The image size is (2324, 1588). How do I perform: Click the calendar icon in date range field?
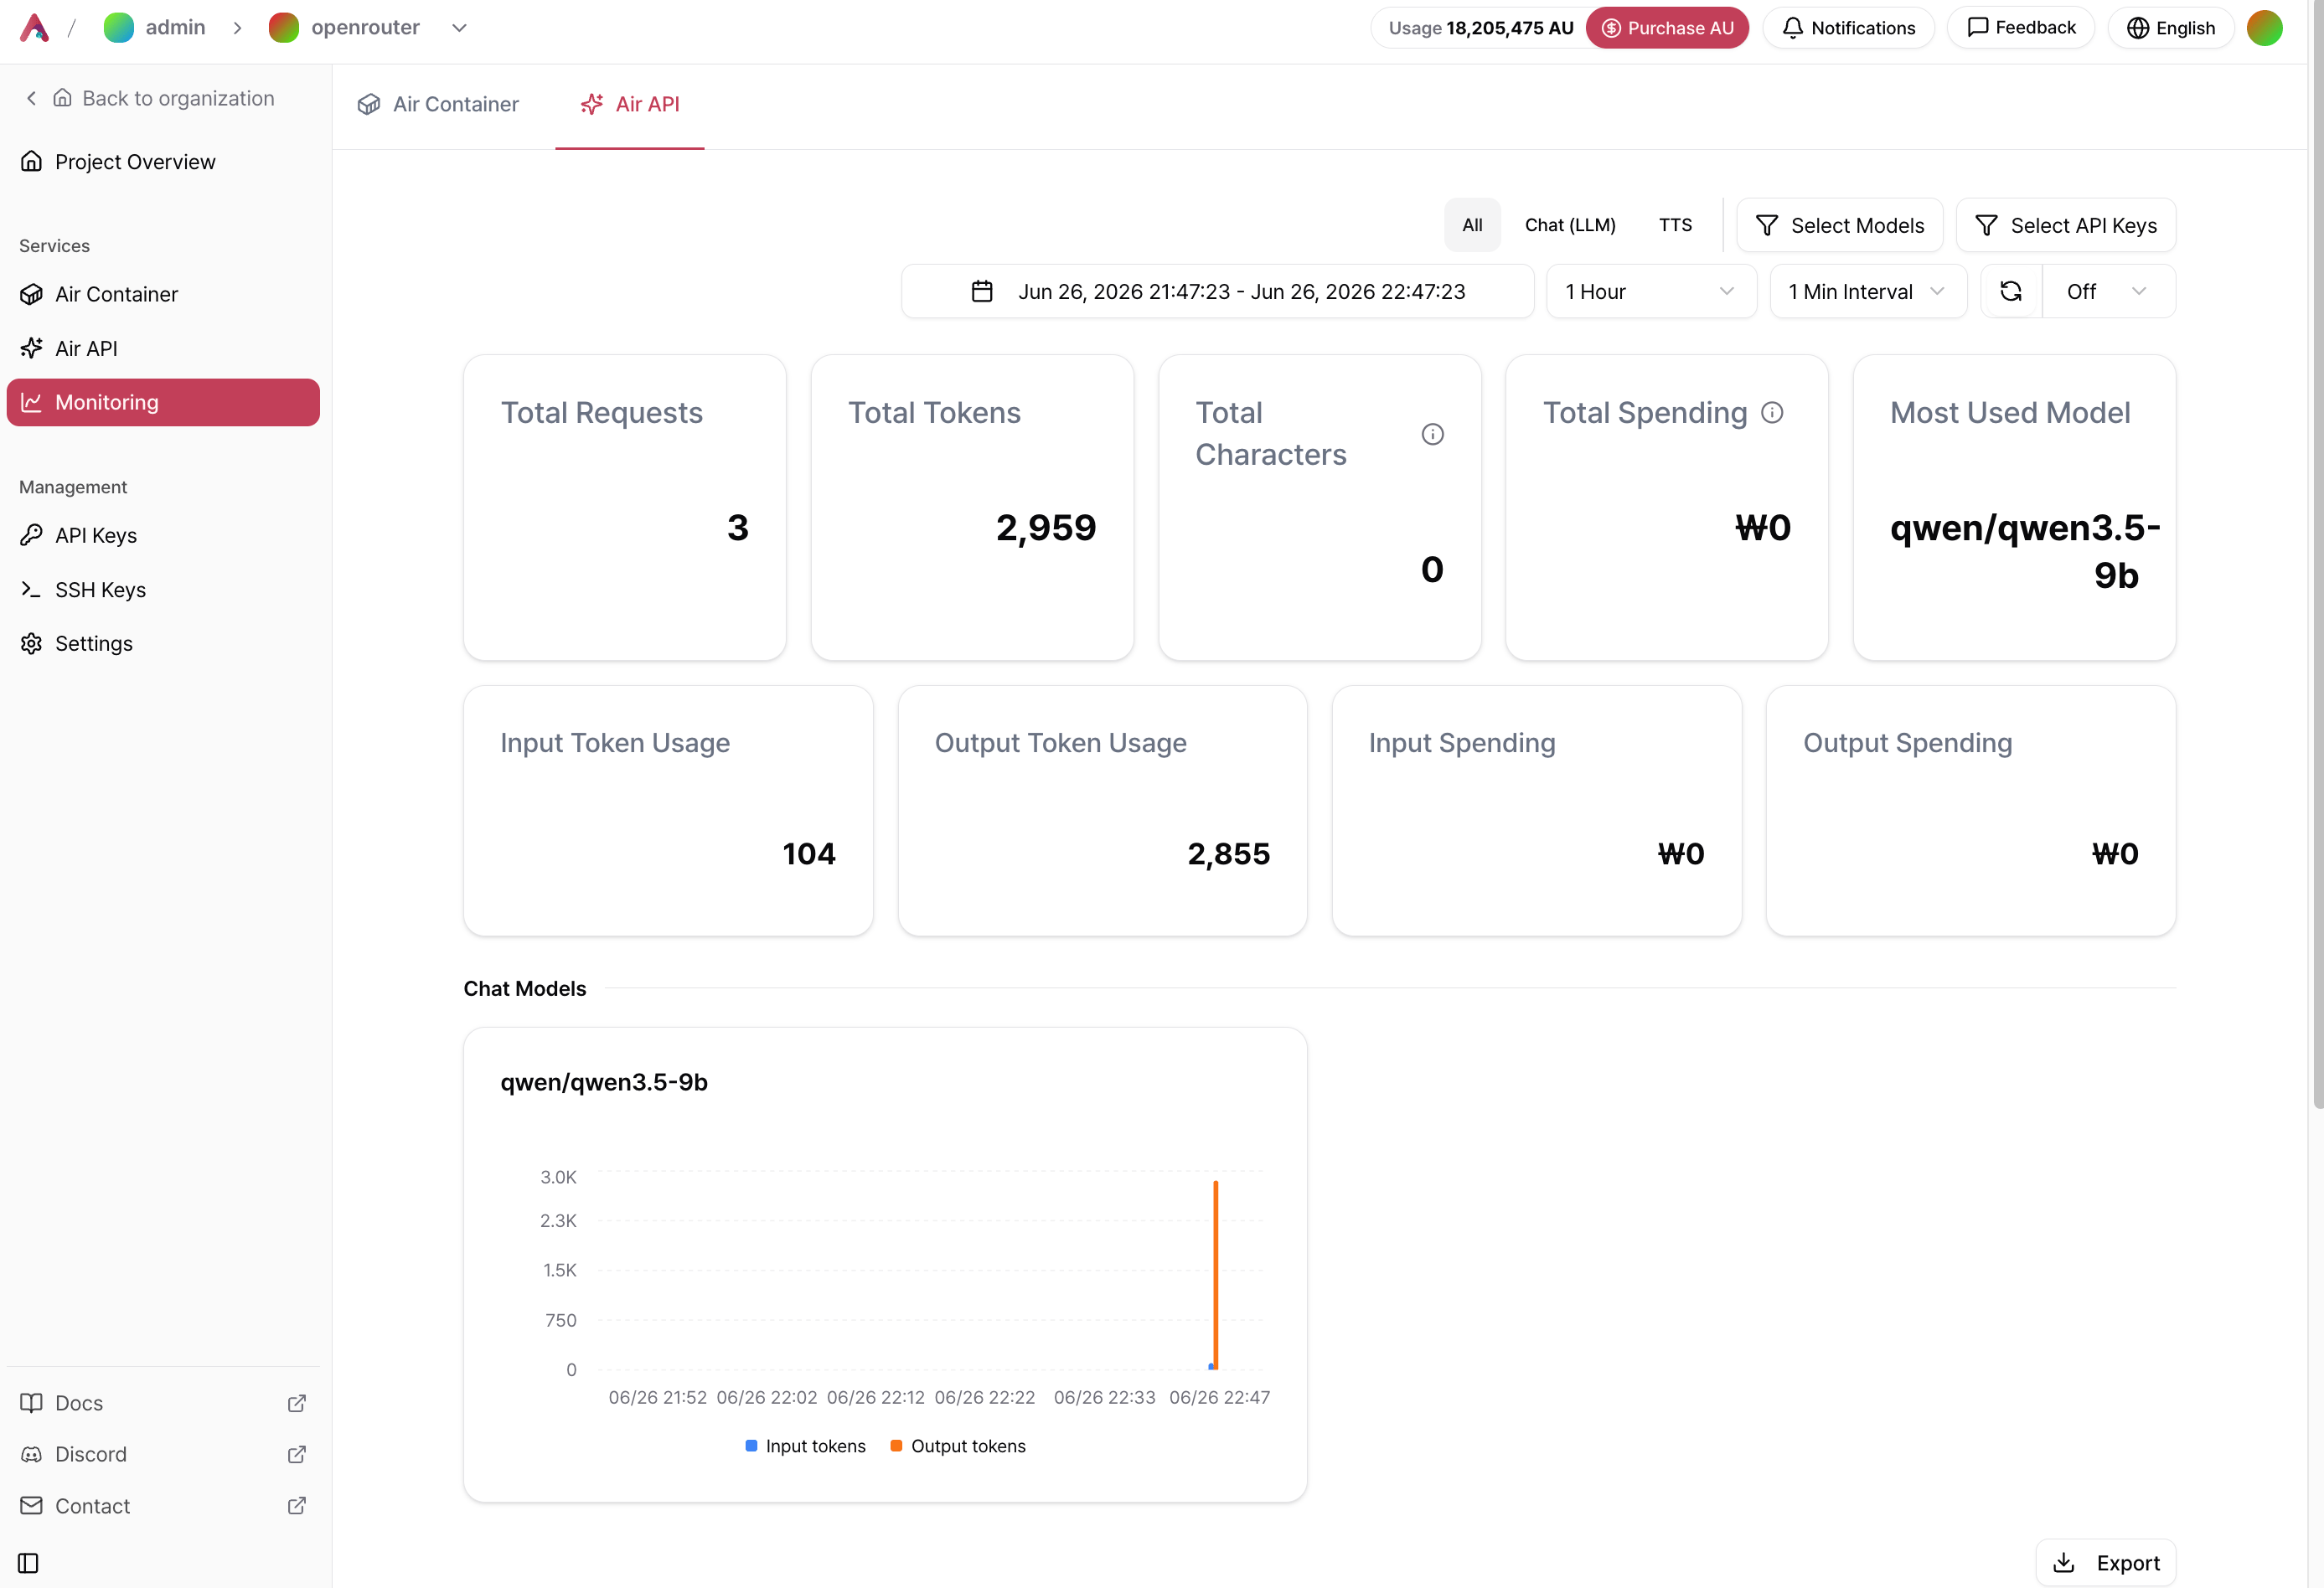point(982,291)
